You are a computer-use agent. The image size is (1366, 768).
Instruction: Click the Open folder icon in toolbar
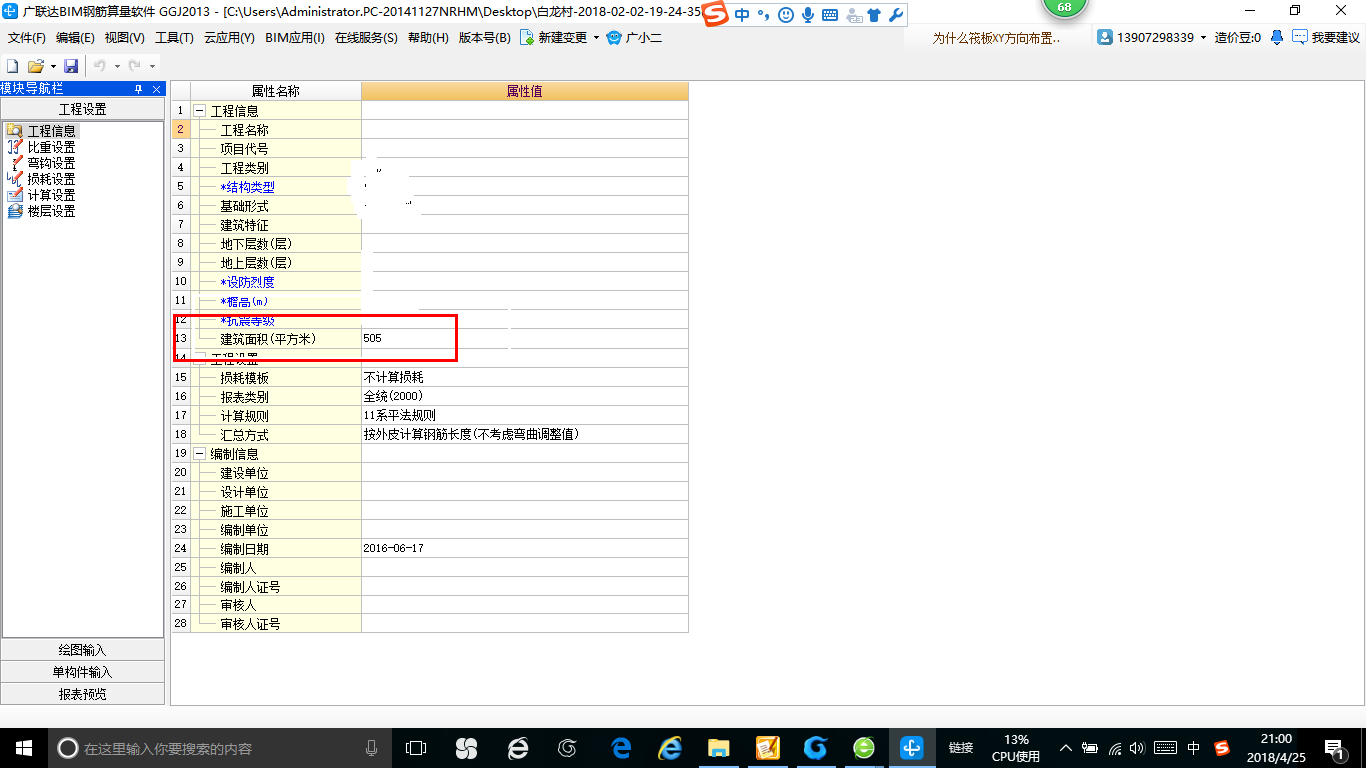tap(35, 65)
